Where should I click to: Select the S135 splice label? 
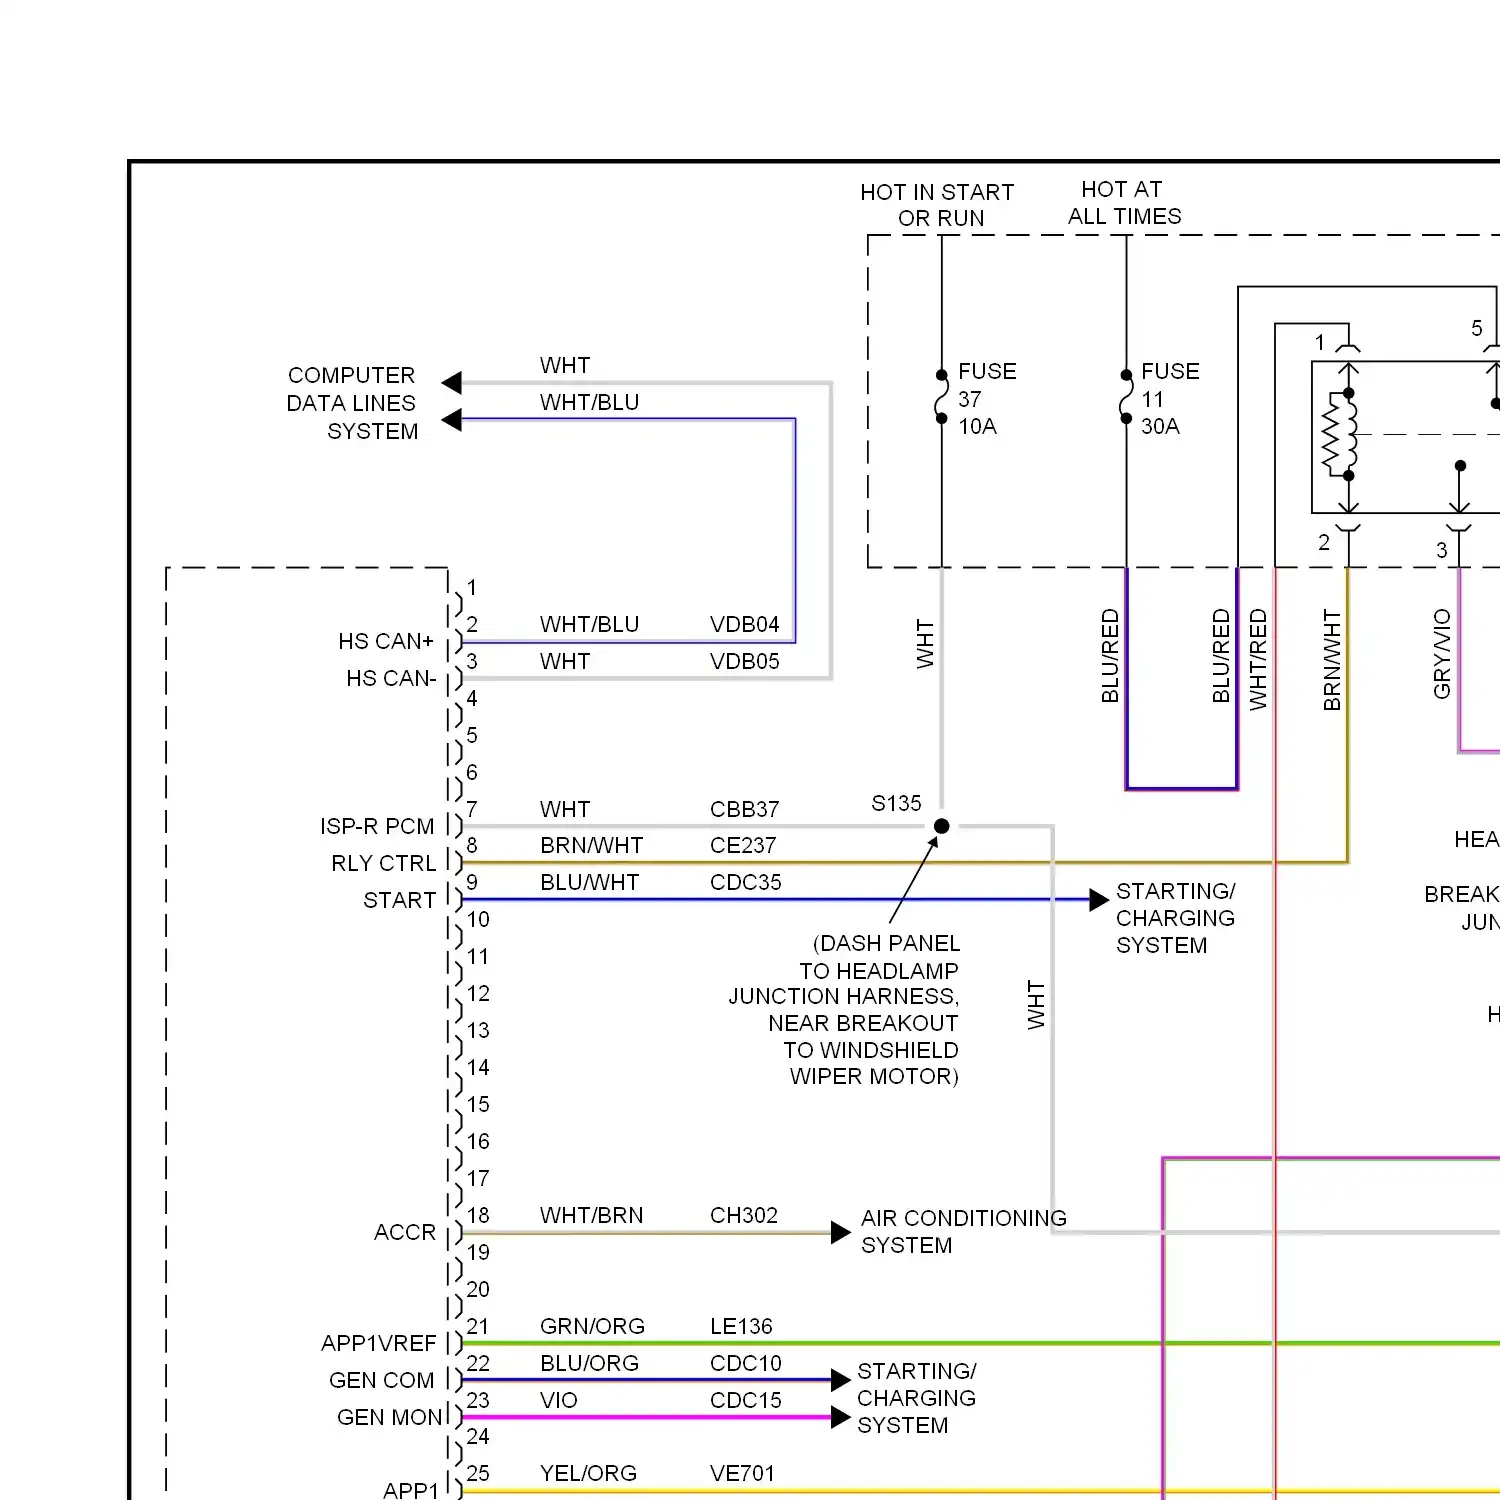point(896,803)
